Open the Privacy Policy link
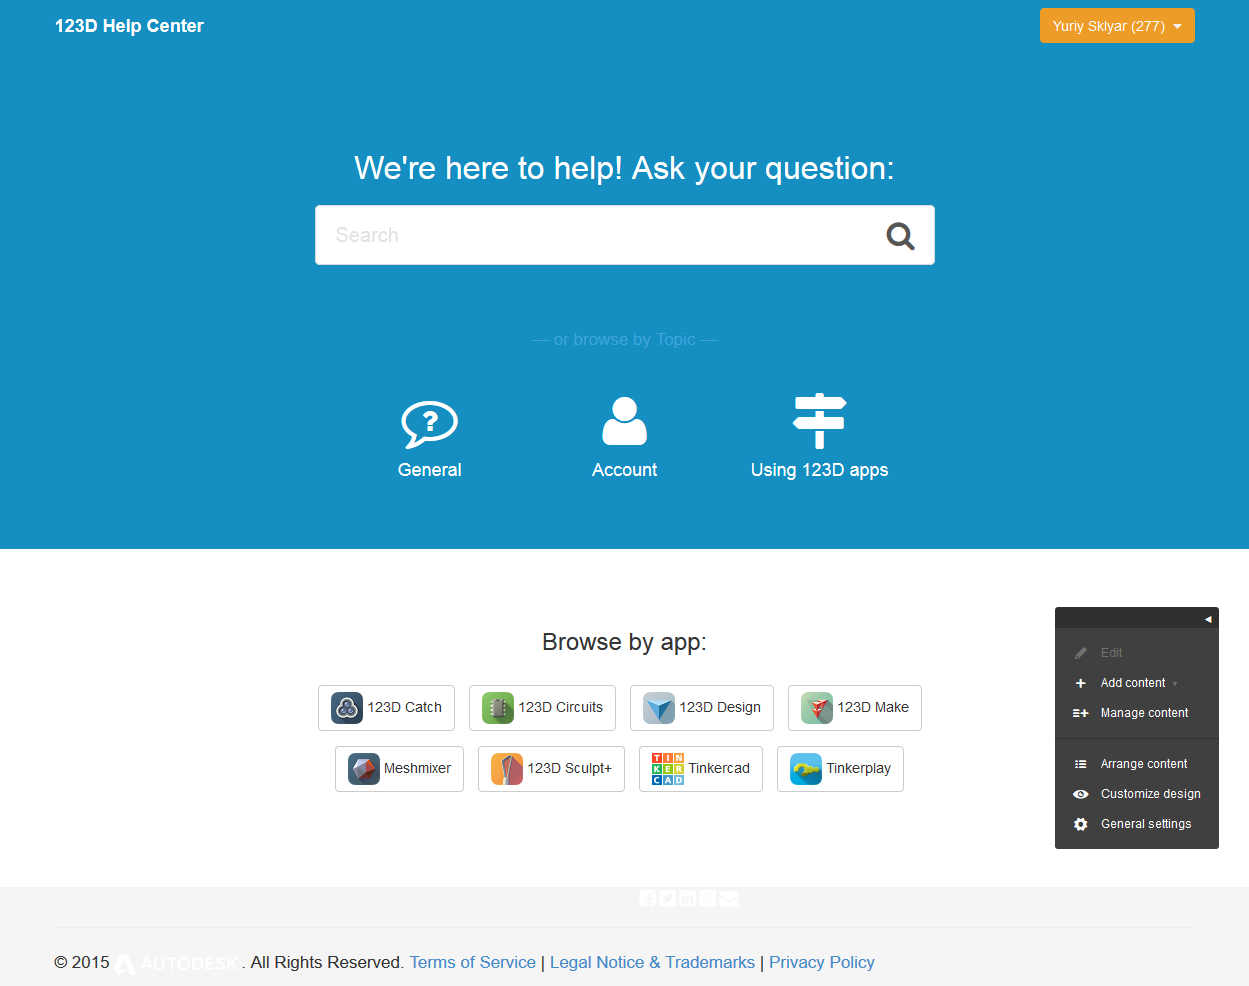1249x986 pixels. (x=822, y=962)
